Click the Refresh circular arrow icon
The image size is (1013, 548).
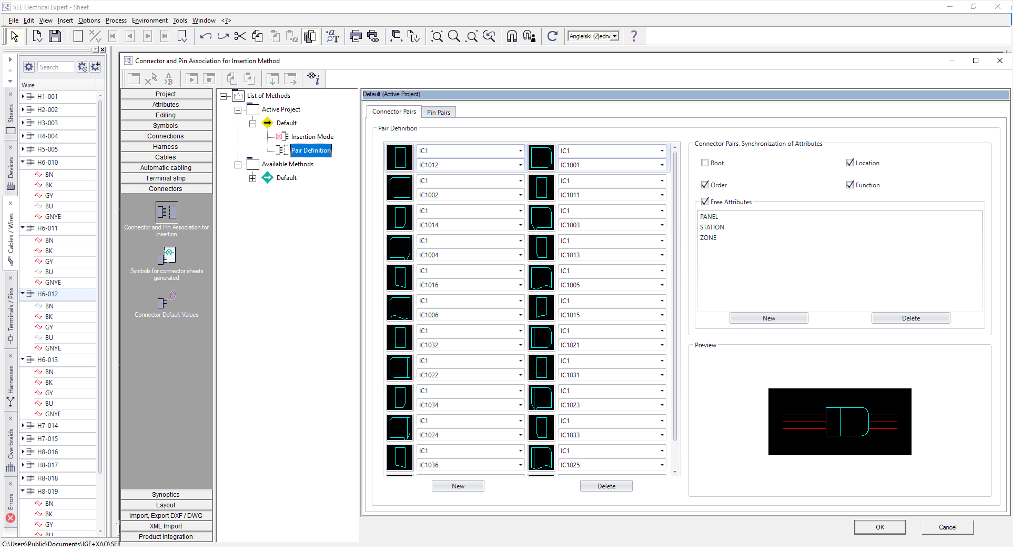click(552, 36)
